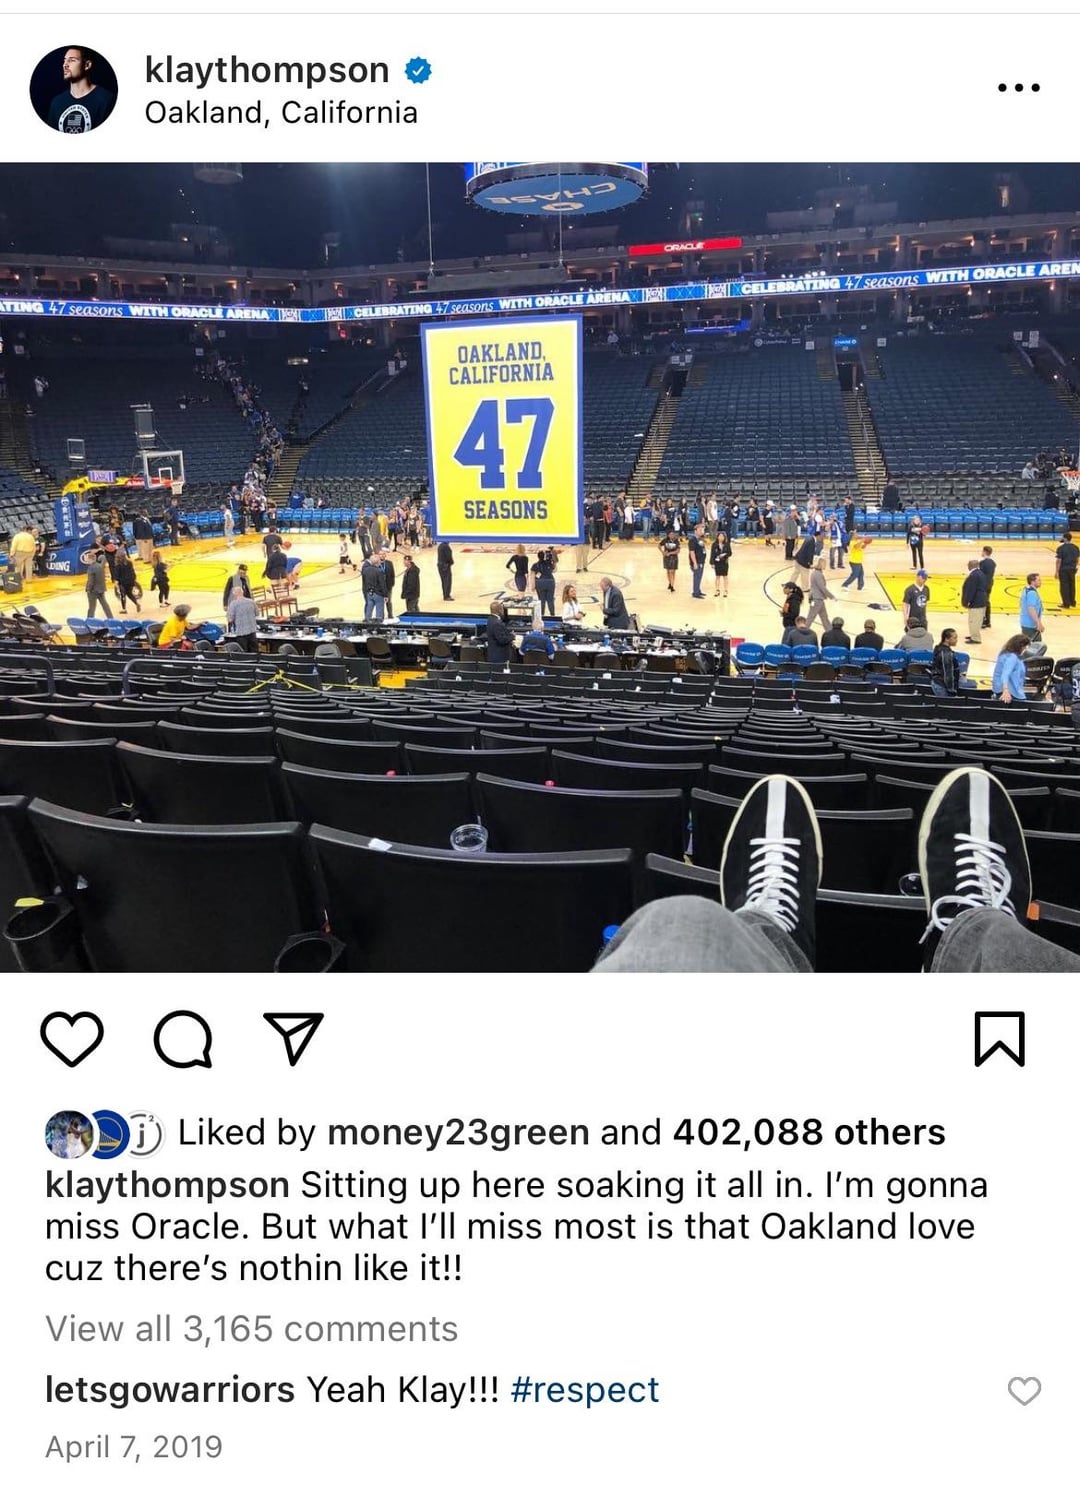The height and width of the screenshot is (1485, 1080).
Task: Open the letsgowarriors commenter profile
Action: [170, 1390]
